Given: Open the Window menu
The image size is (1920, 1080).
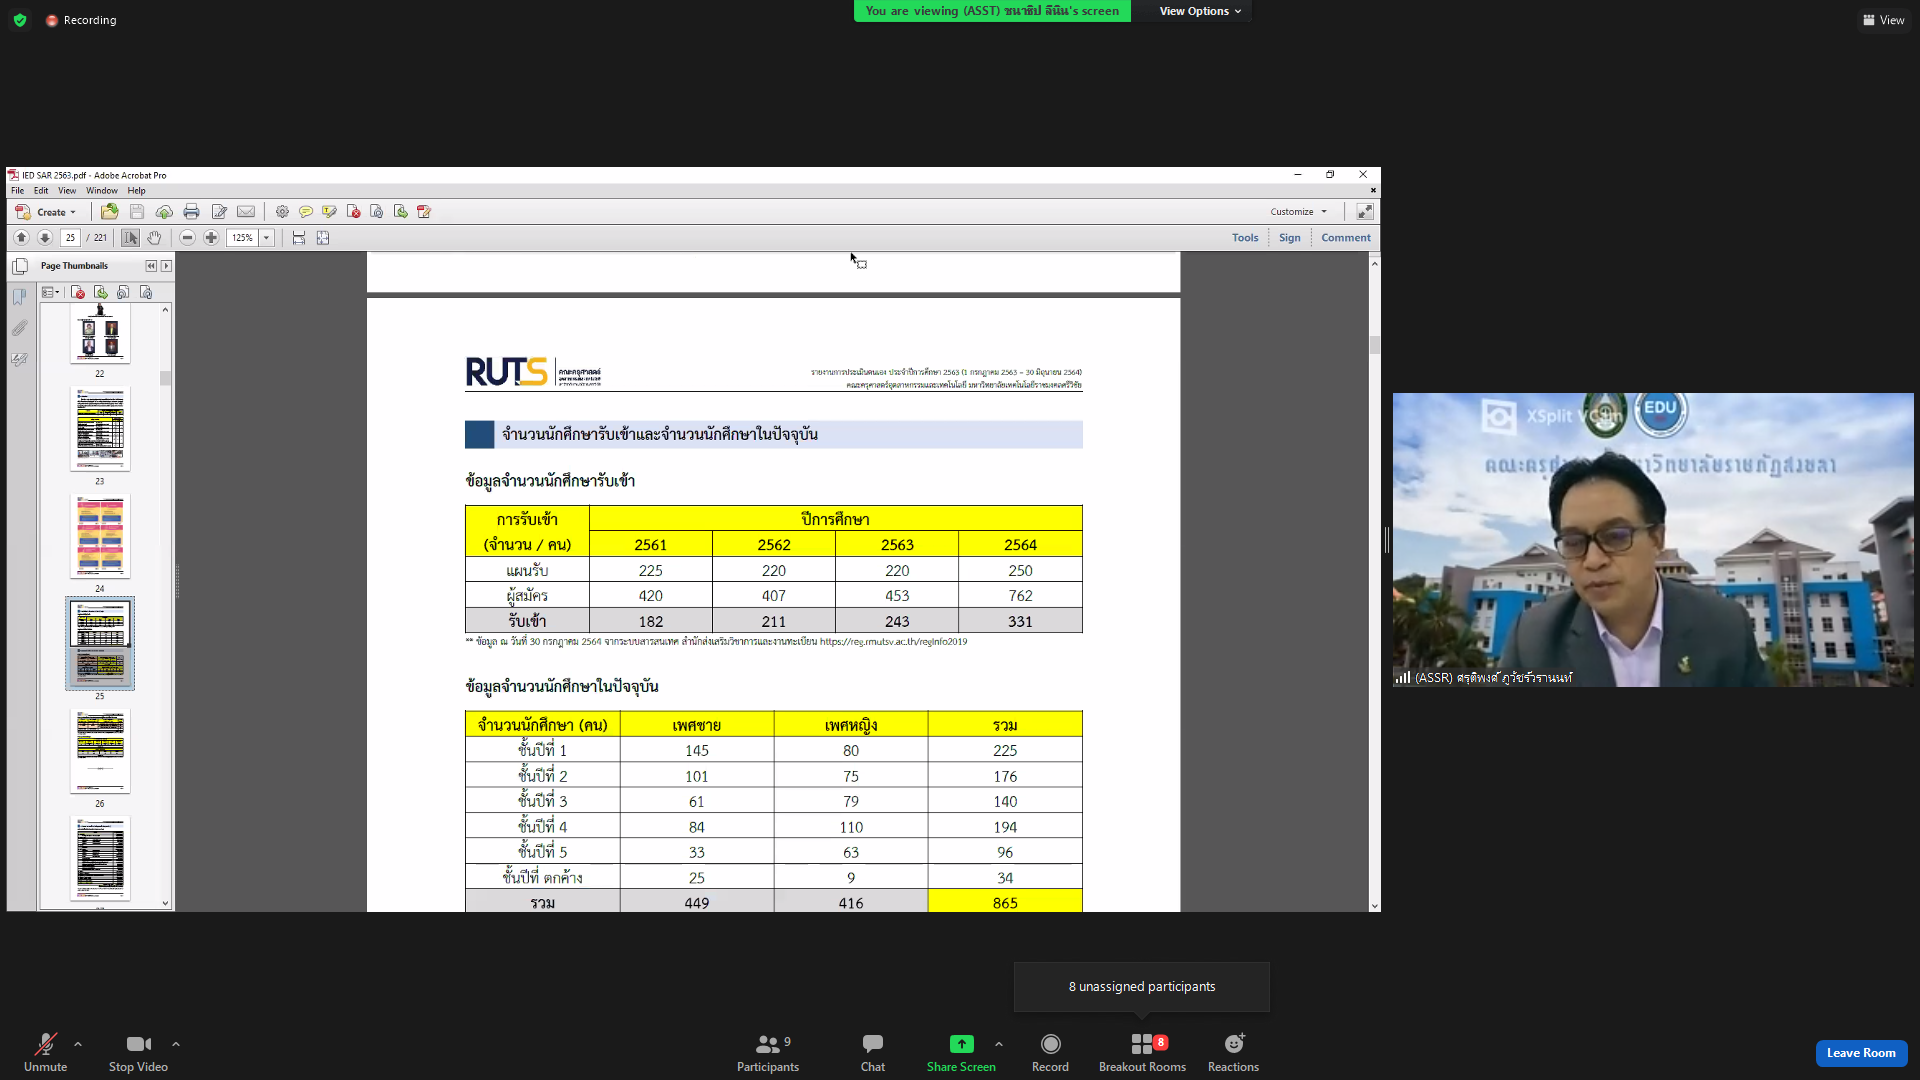Looking at the screenshot, I should pos(102,191).
